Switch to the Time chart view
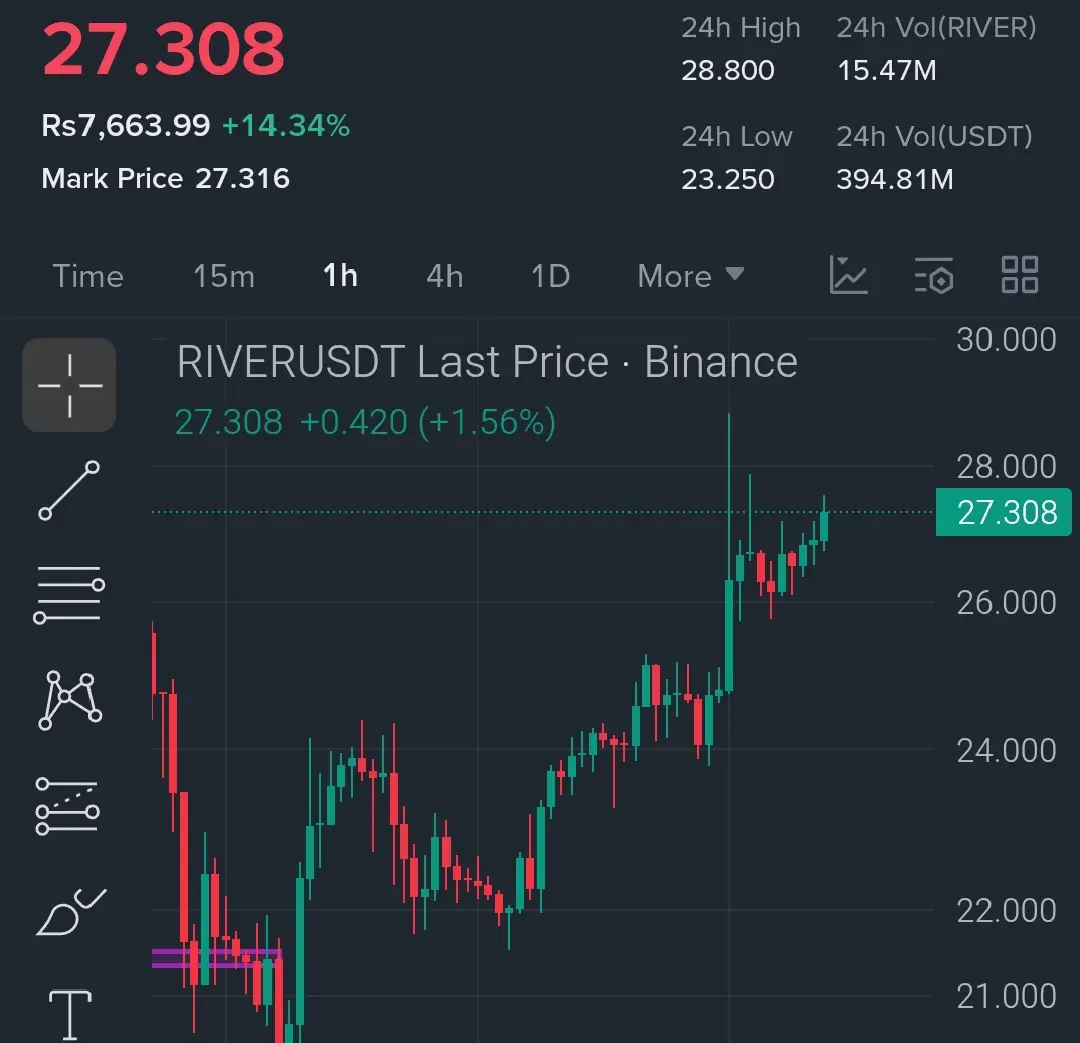Screen dimensions: 1080x1043 tap(88, 276)
